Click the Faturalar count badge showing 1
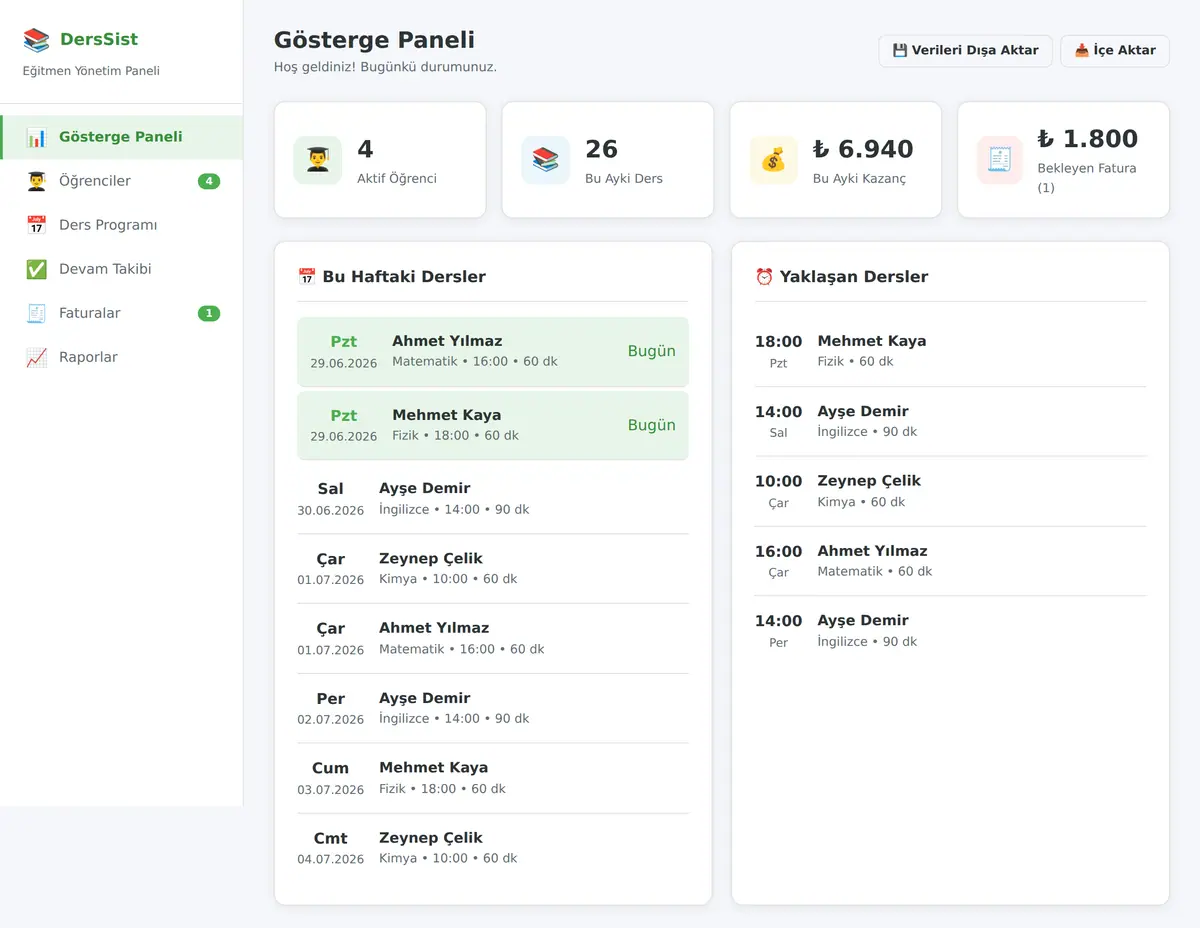The width and height of the screenshot is (1200, 928). click(209, 313)
